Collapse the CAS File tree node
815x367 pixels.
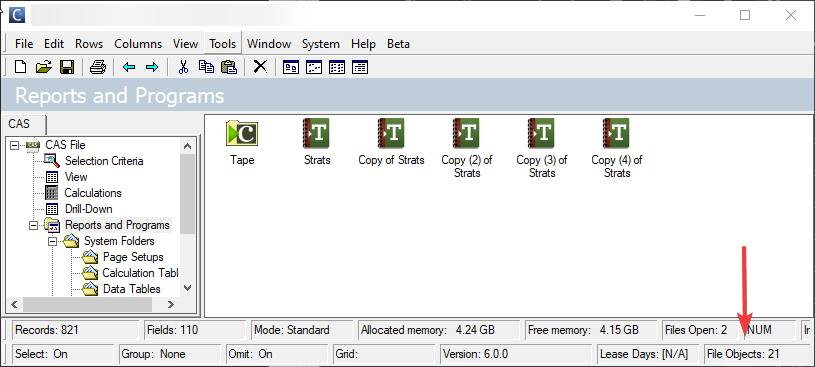[x=14, y=145]
